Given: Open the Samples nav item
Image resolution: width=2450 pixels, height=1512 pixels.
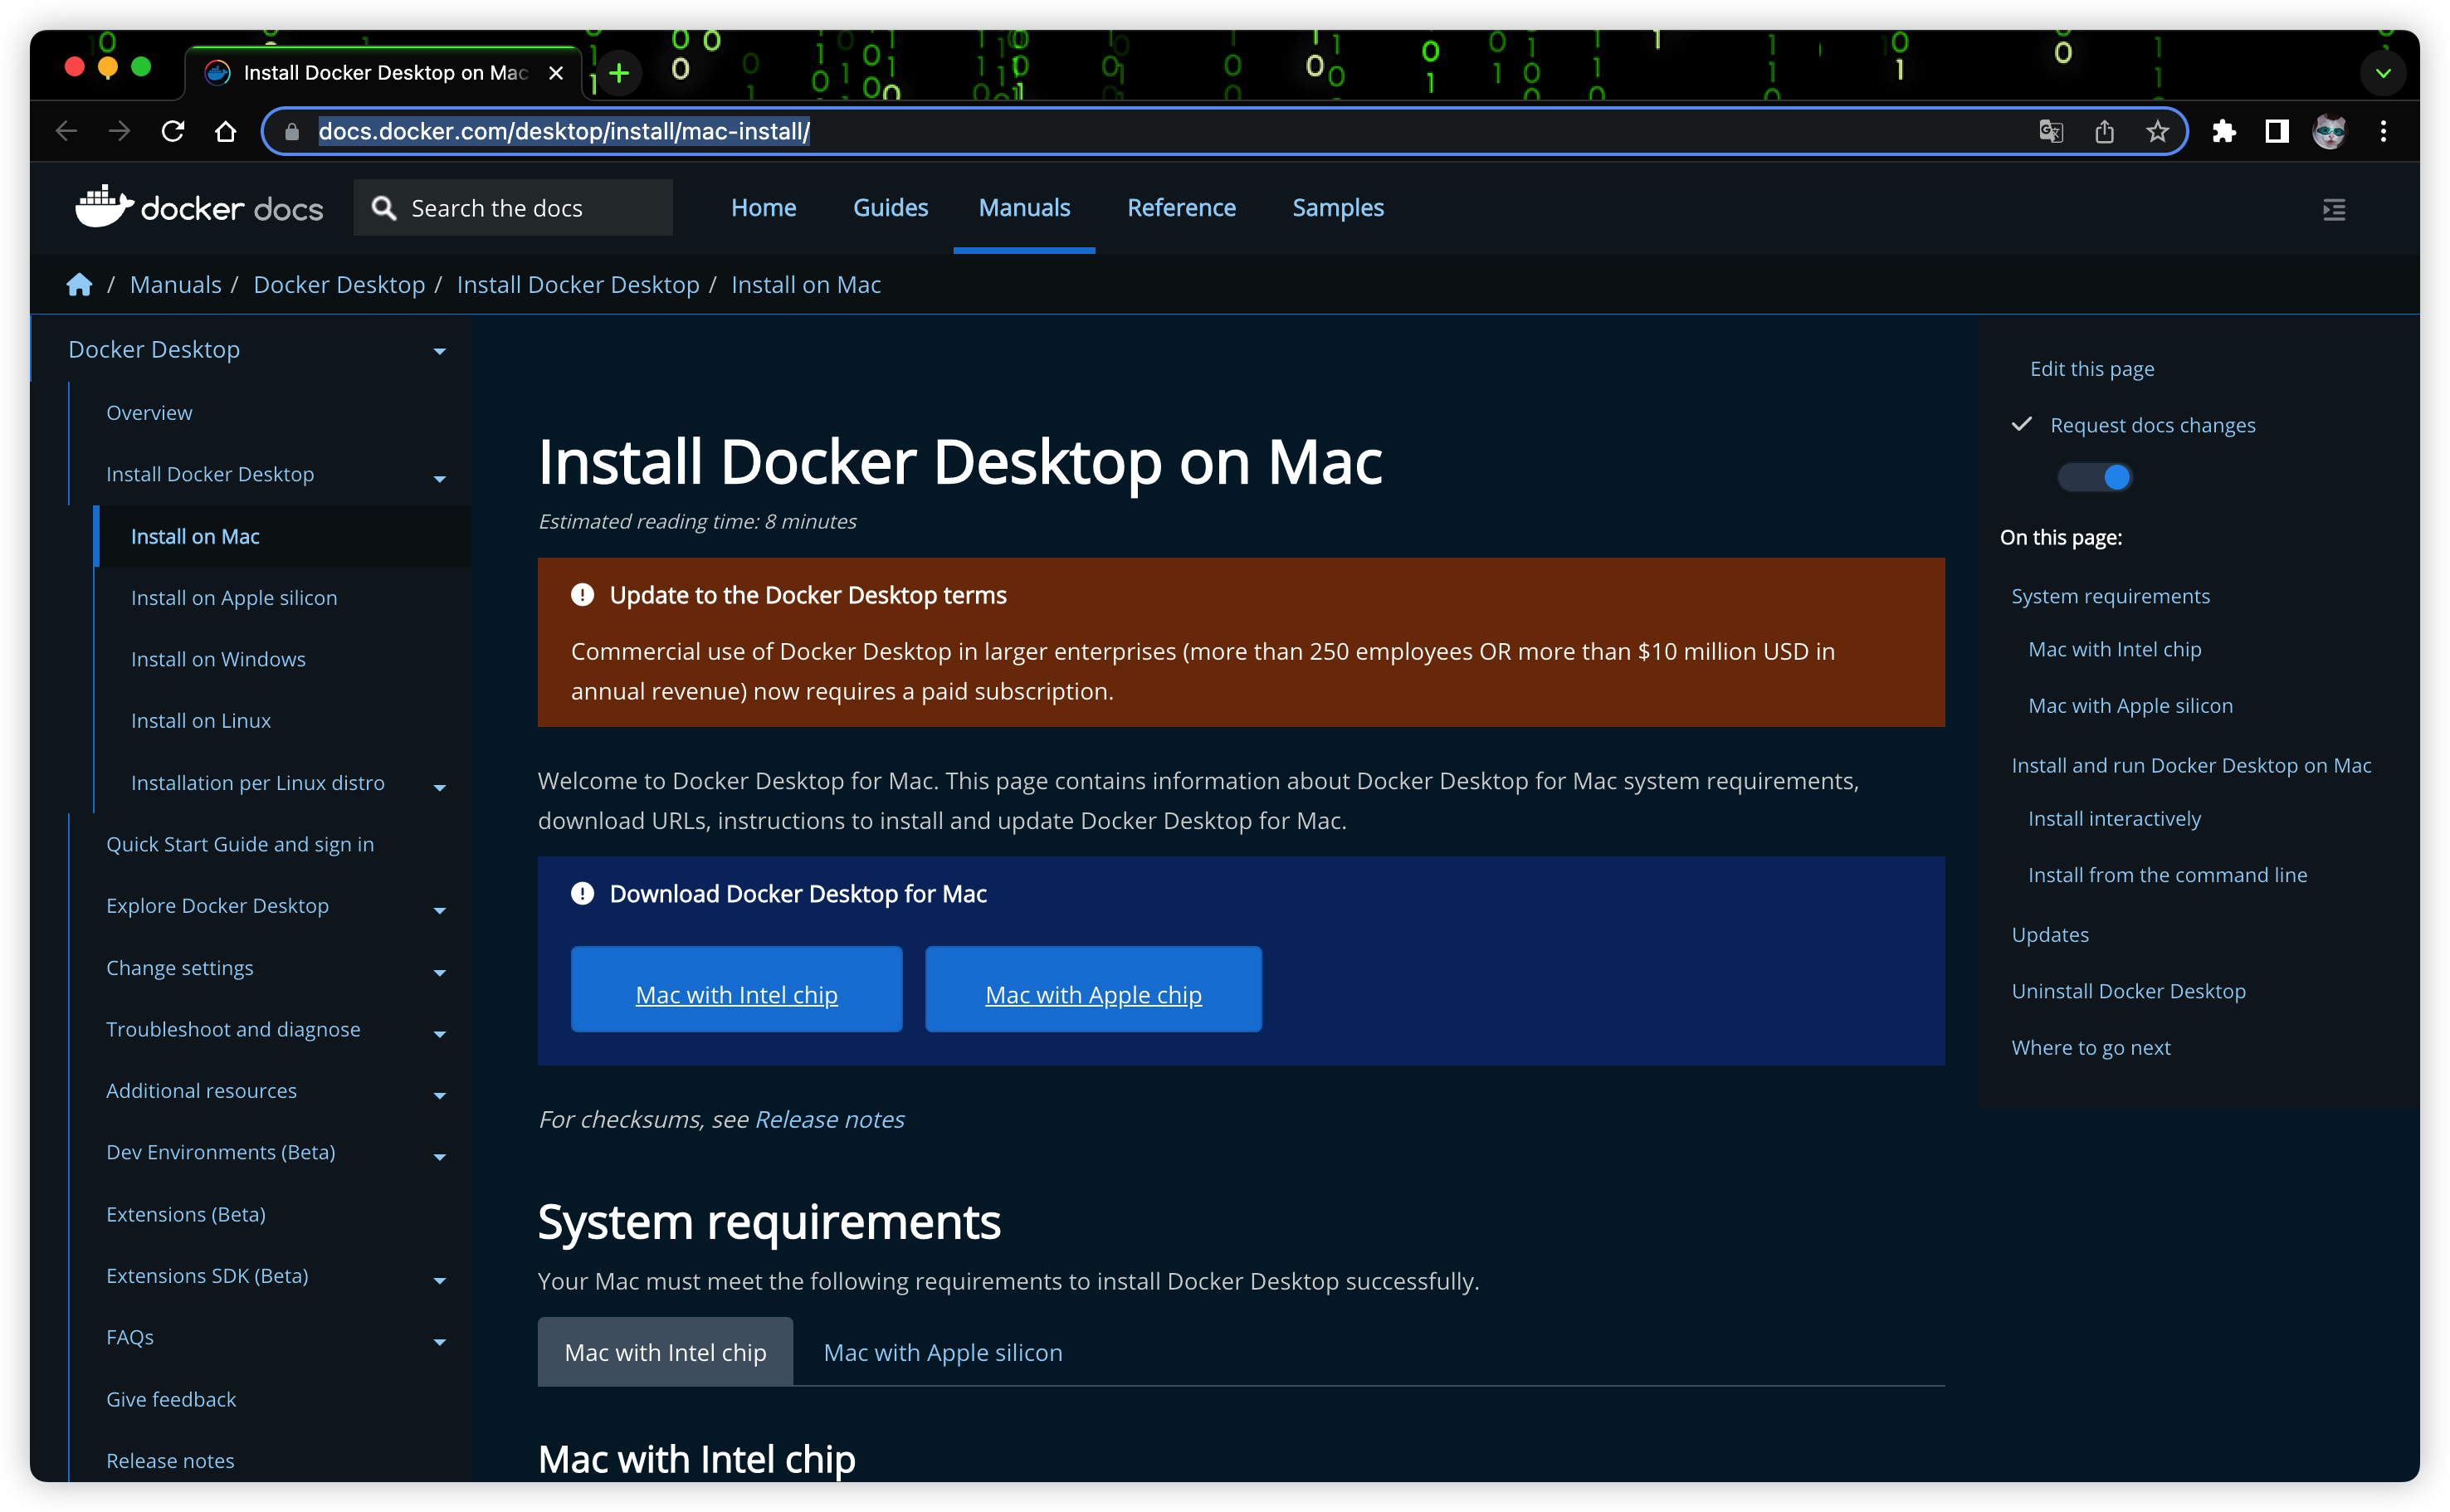Looking at the screenshot, I should coord(1337,207).
